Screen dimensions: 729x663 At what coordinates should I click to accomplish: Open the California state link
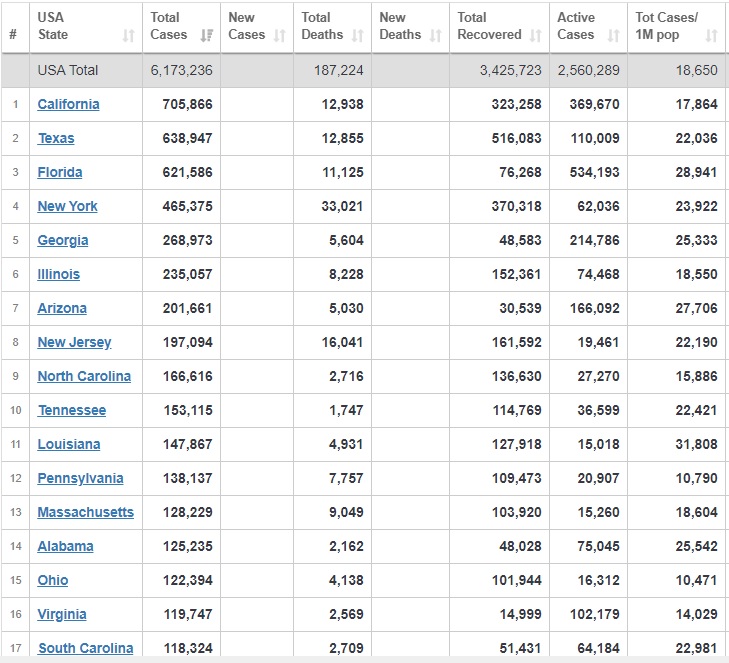click(68, 104)
